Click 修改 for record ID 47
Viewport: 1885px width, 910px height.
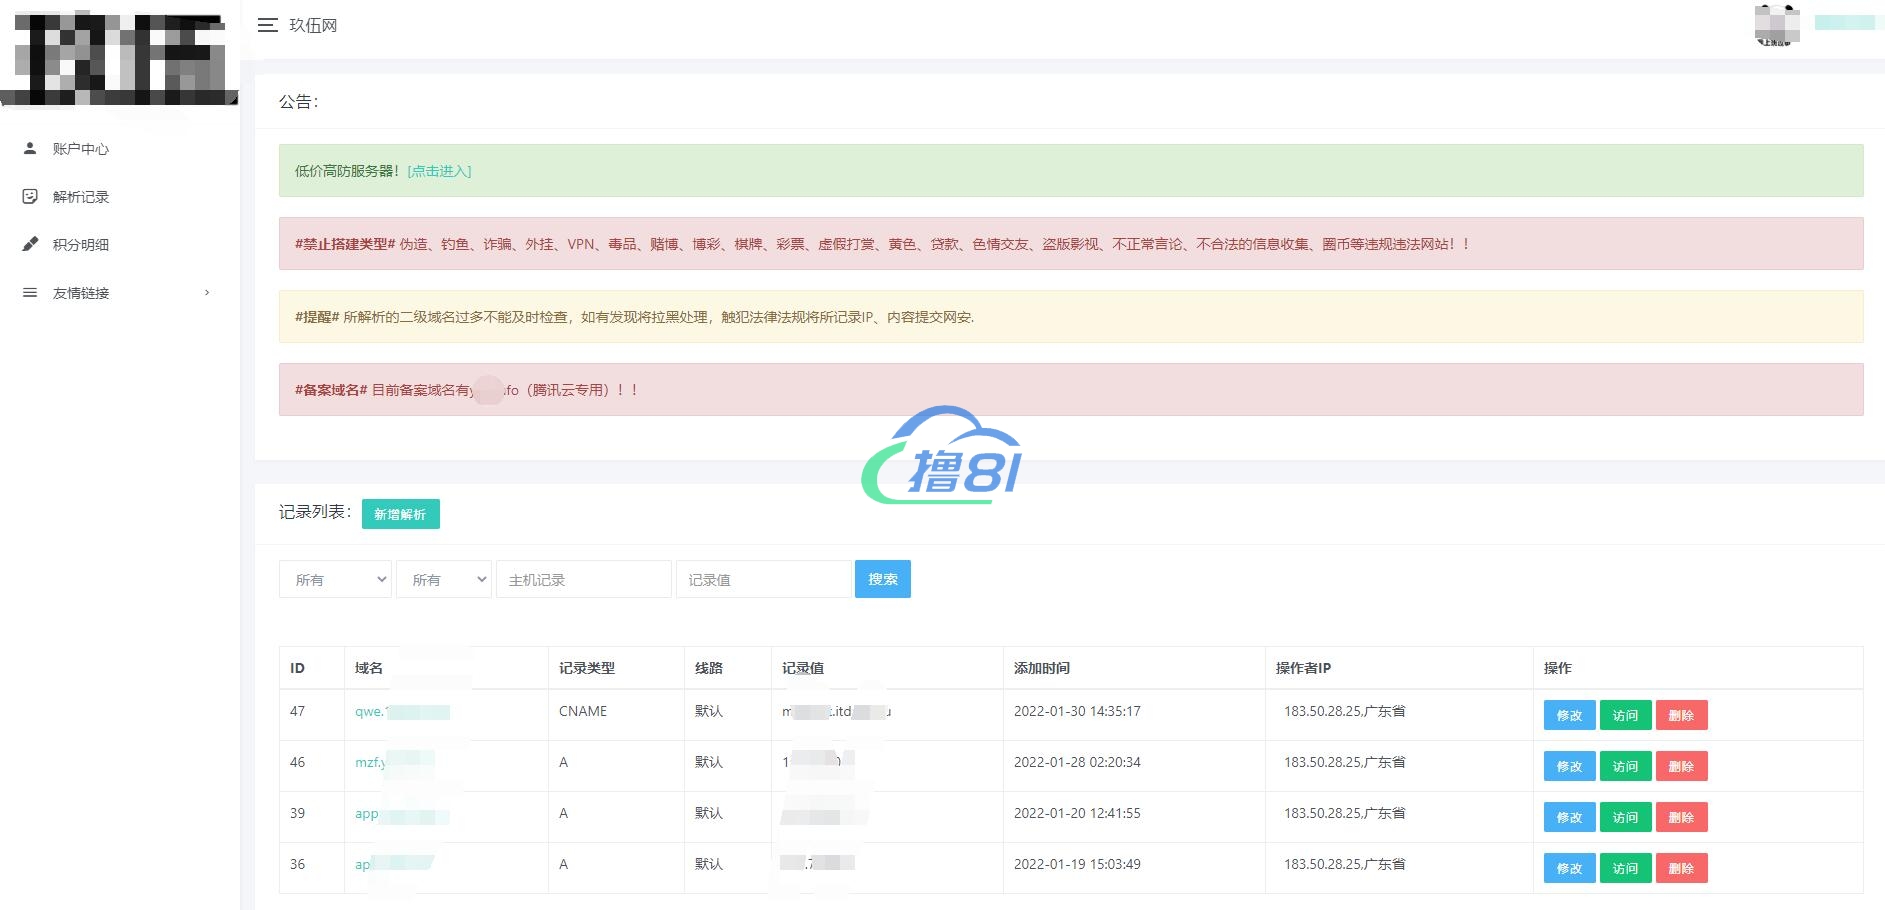[1569, 716]
